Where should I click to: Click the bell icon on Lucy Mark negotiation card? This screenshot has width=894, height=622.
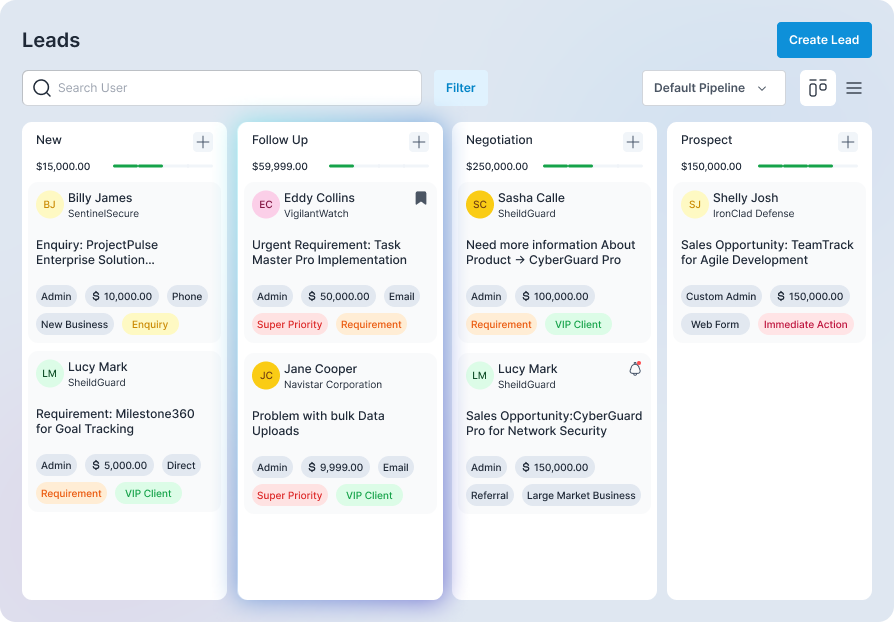634,369
